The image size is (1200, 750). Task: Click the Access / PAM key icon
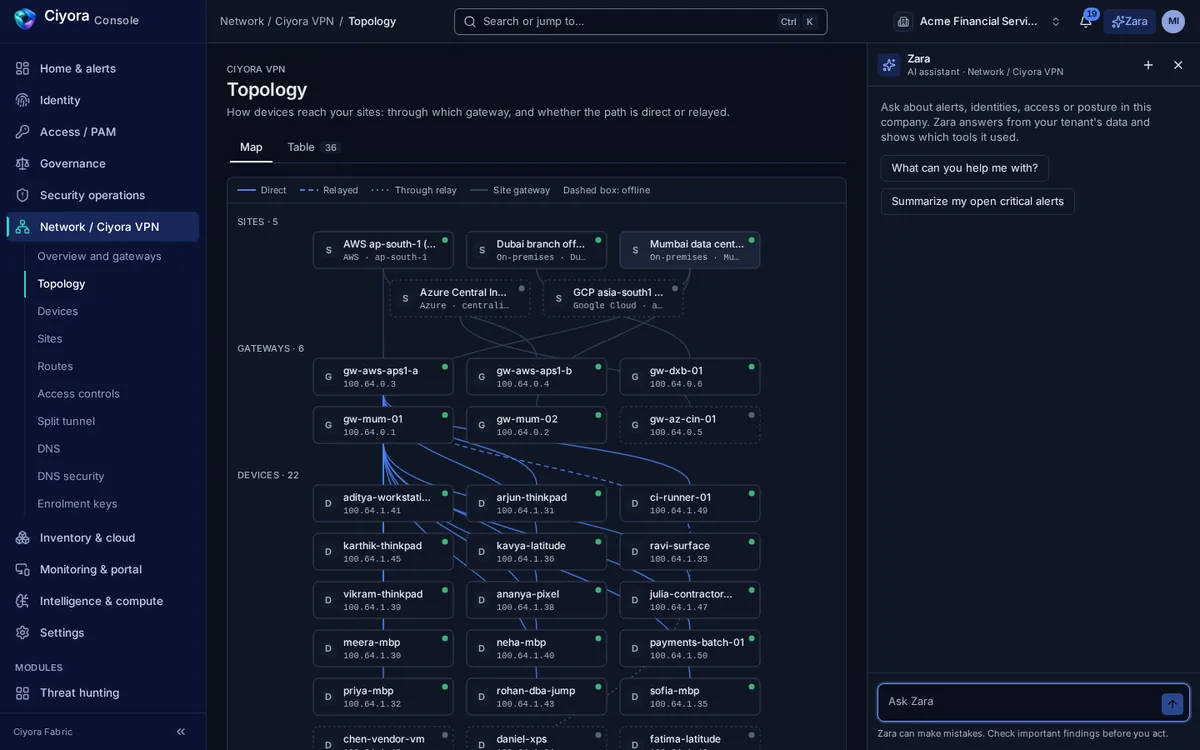23,132
